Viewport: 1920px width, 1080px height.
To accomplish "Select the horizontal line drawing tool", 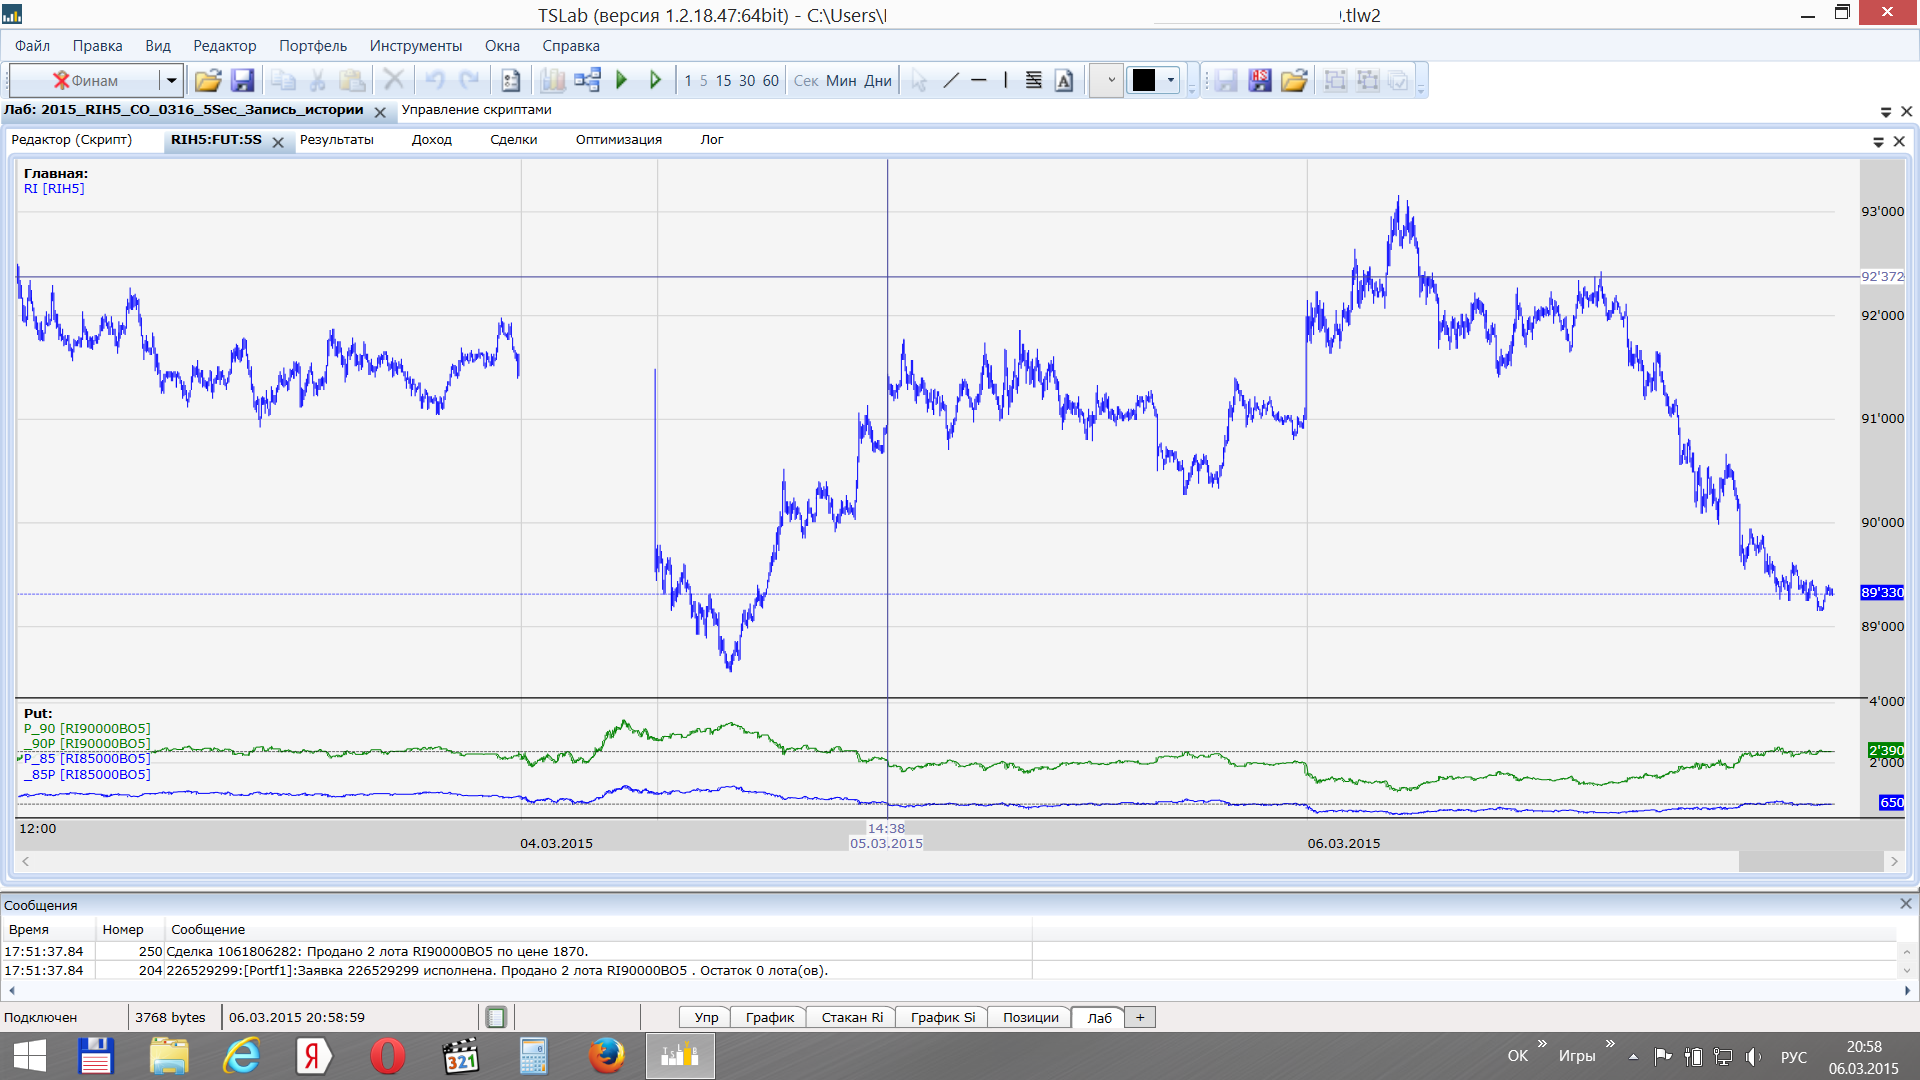I will point(979,80).
